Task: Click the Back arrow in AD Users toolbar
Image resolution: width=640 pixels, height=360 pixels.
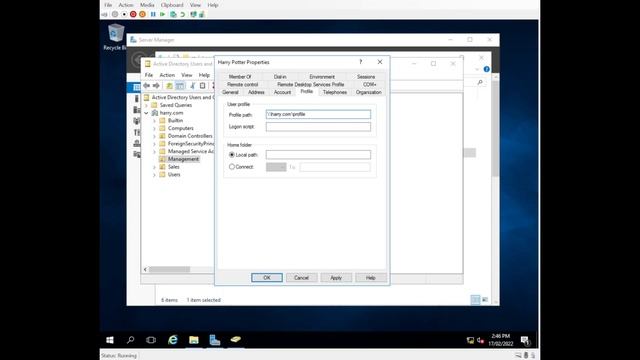Action: click(x=147, y=86)
